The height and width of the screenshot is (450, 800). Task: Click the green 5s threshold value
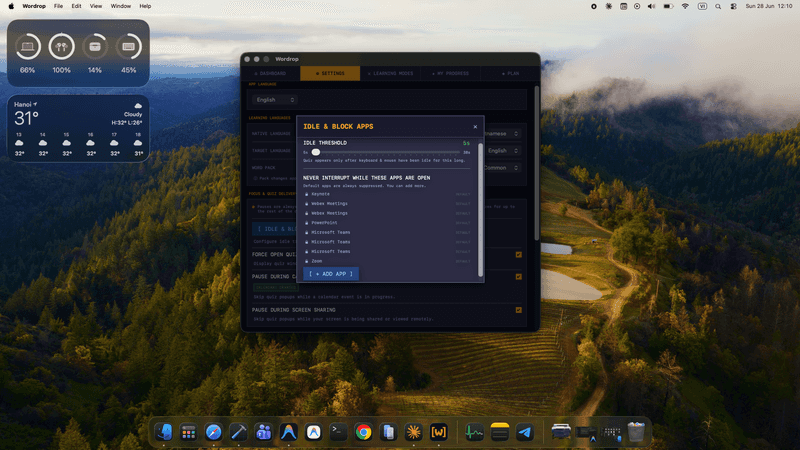click(466, 143)
